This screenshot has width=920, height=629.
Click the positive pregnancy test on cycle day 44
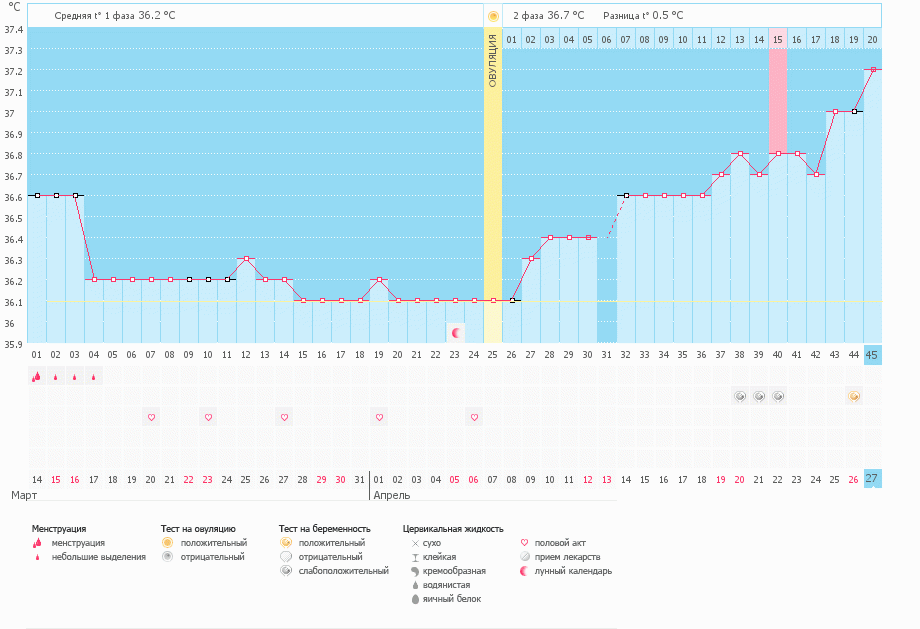[854, 397]
